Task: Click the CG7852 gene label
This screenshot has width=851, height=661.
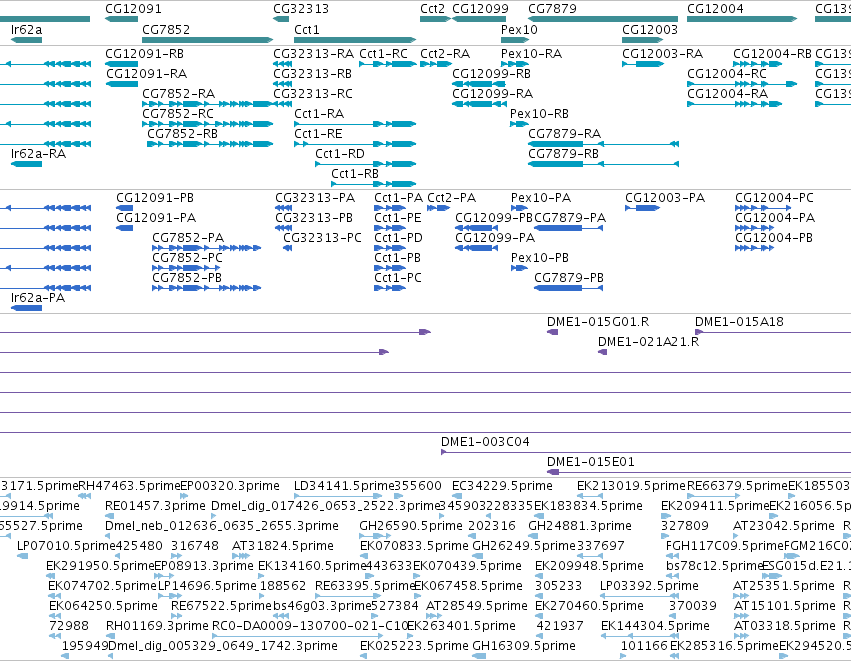Action: pyautogui.click(x=166, y=29)
